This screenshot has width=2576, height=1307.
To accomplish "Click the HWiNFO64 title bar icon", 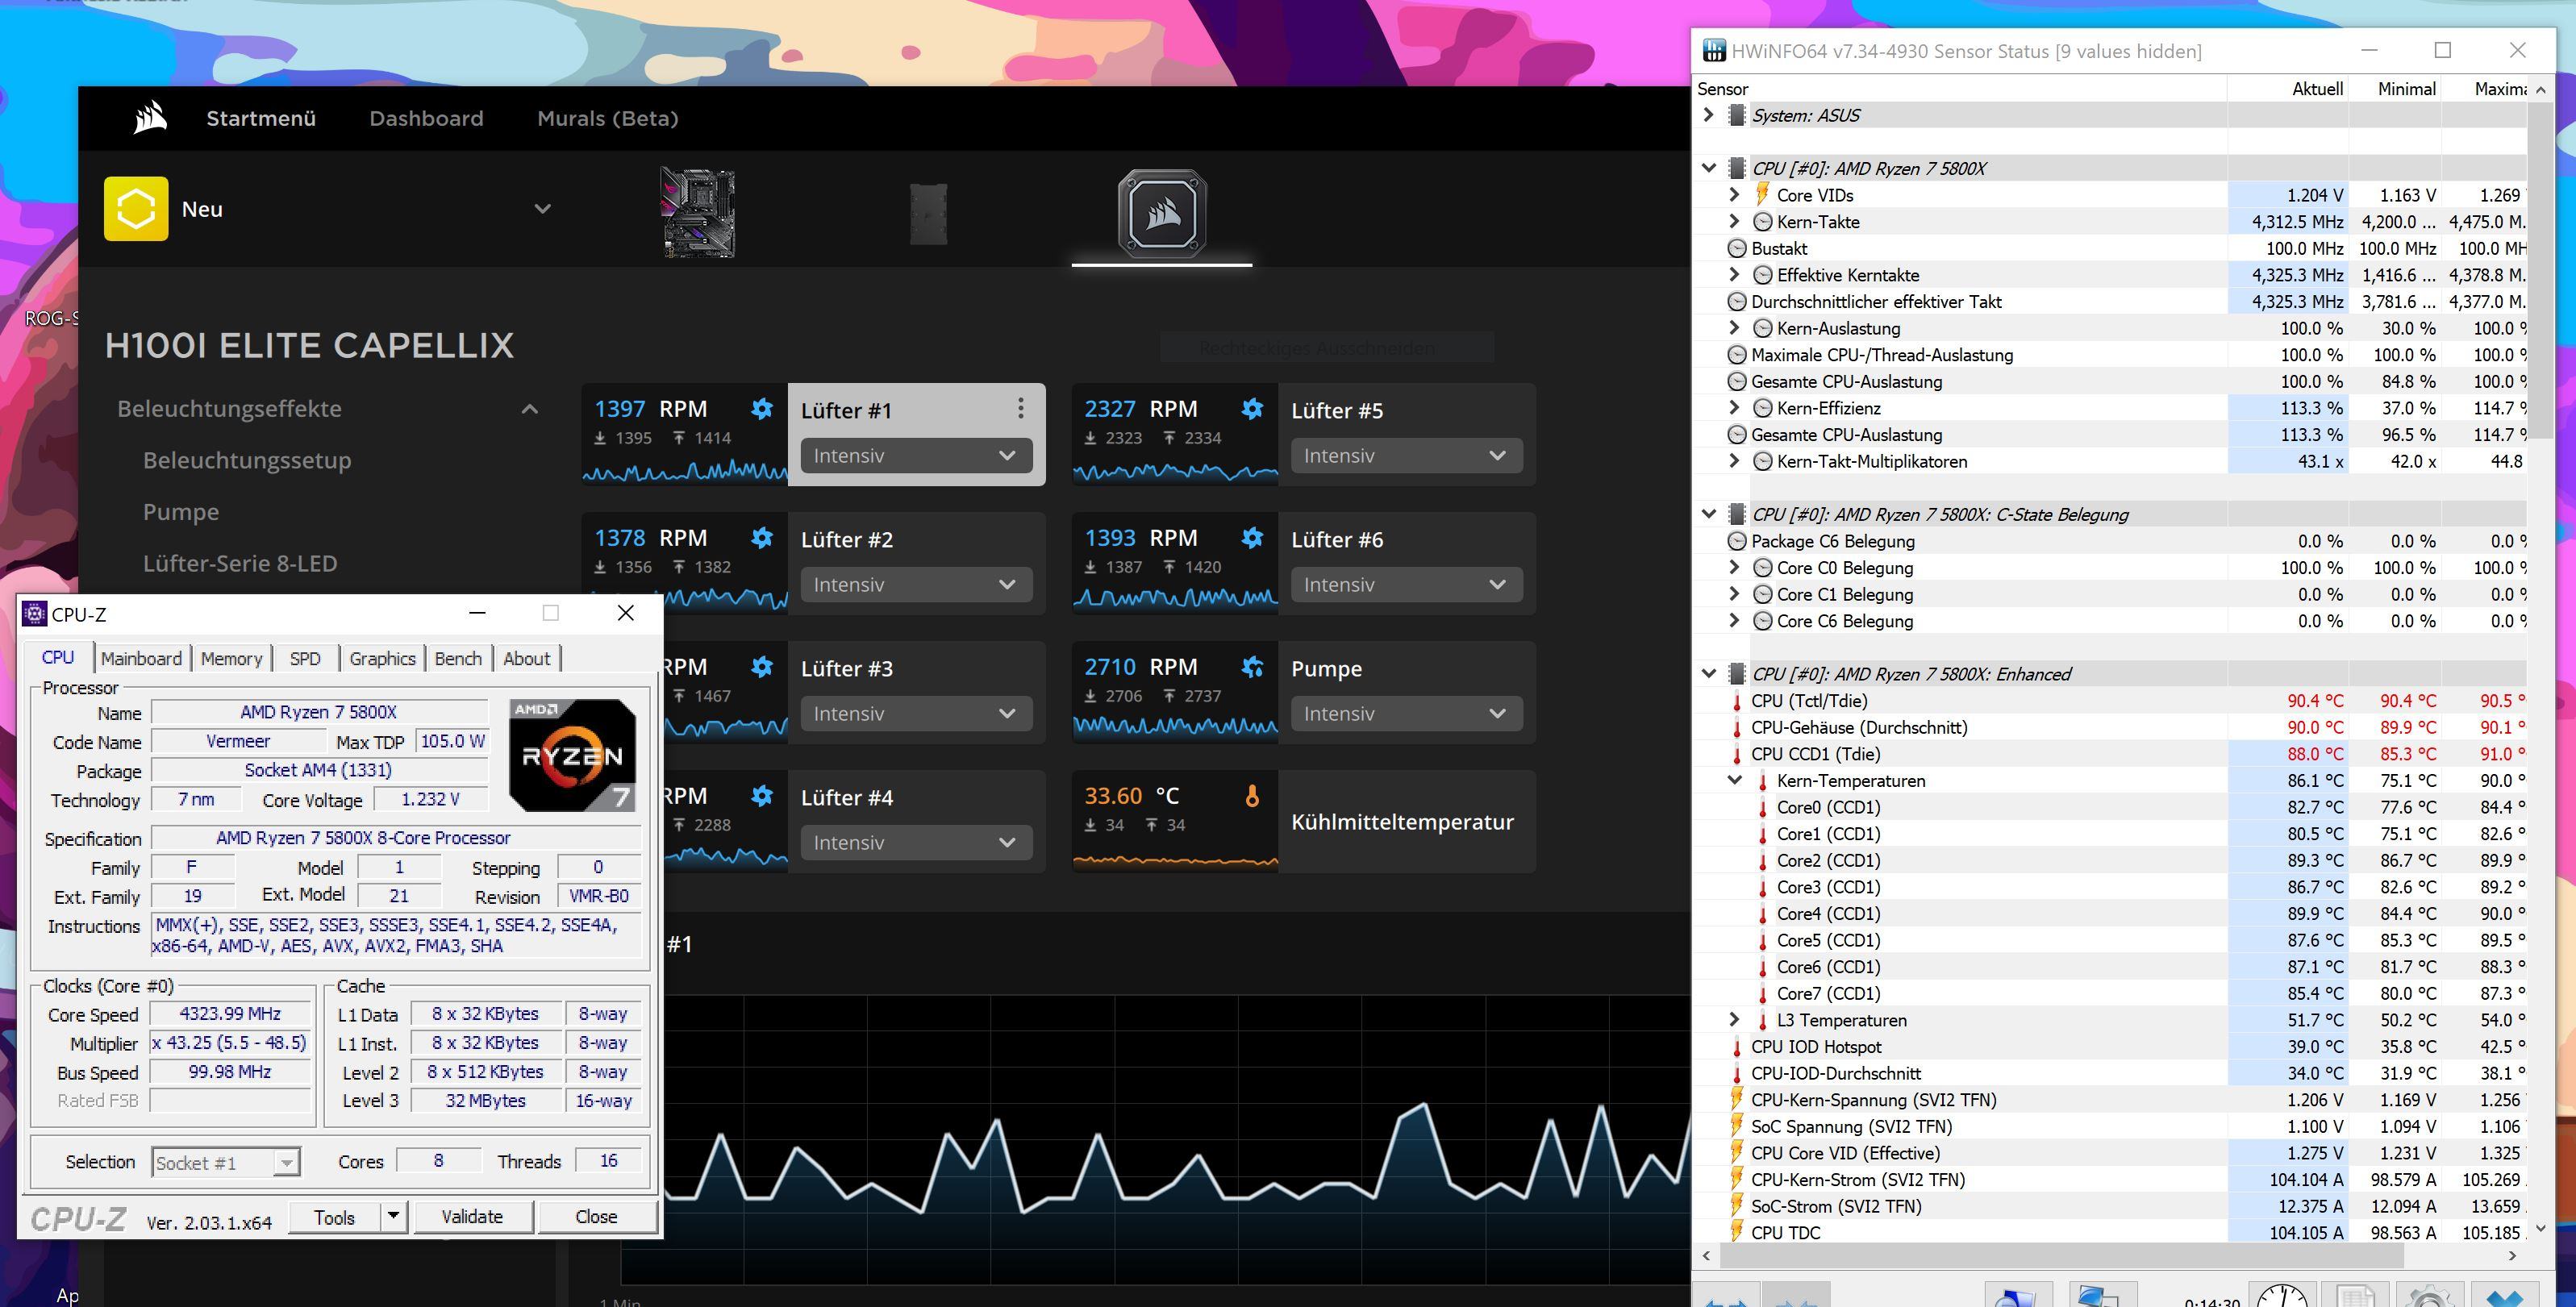I will coord(1714,50).
